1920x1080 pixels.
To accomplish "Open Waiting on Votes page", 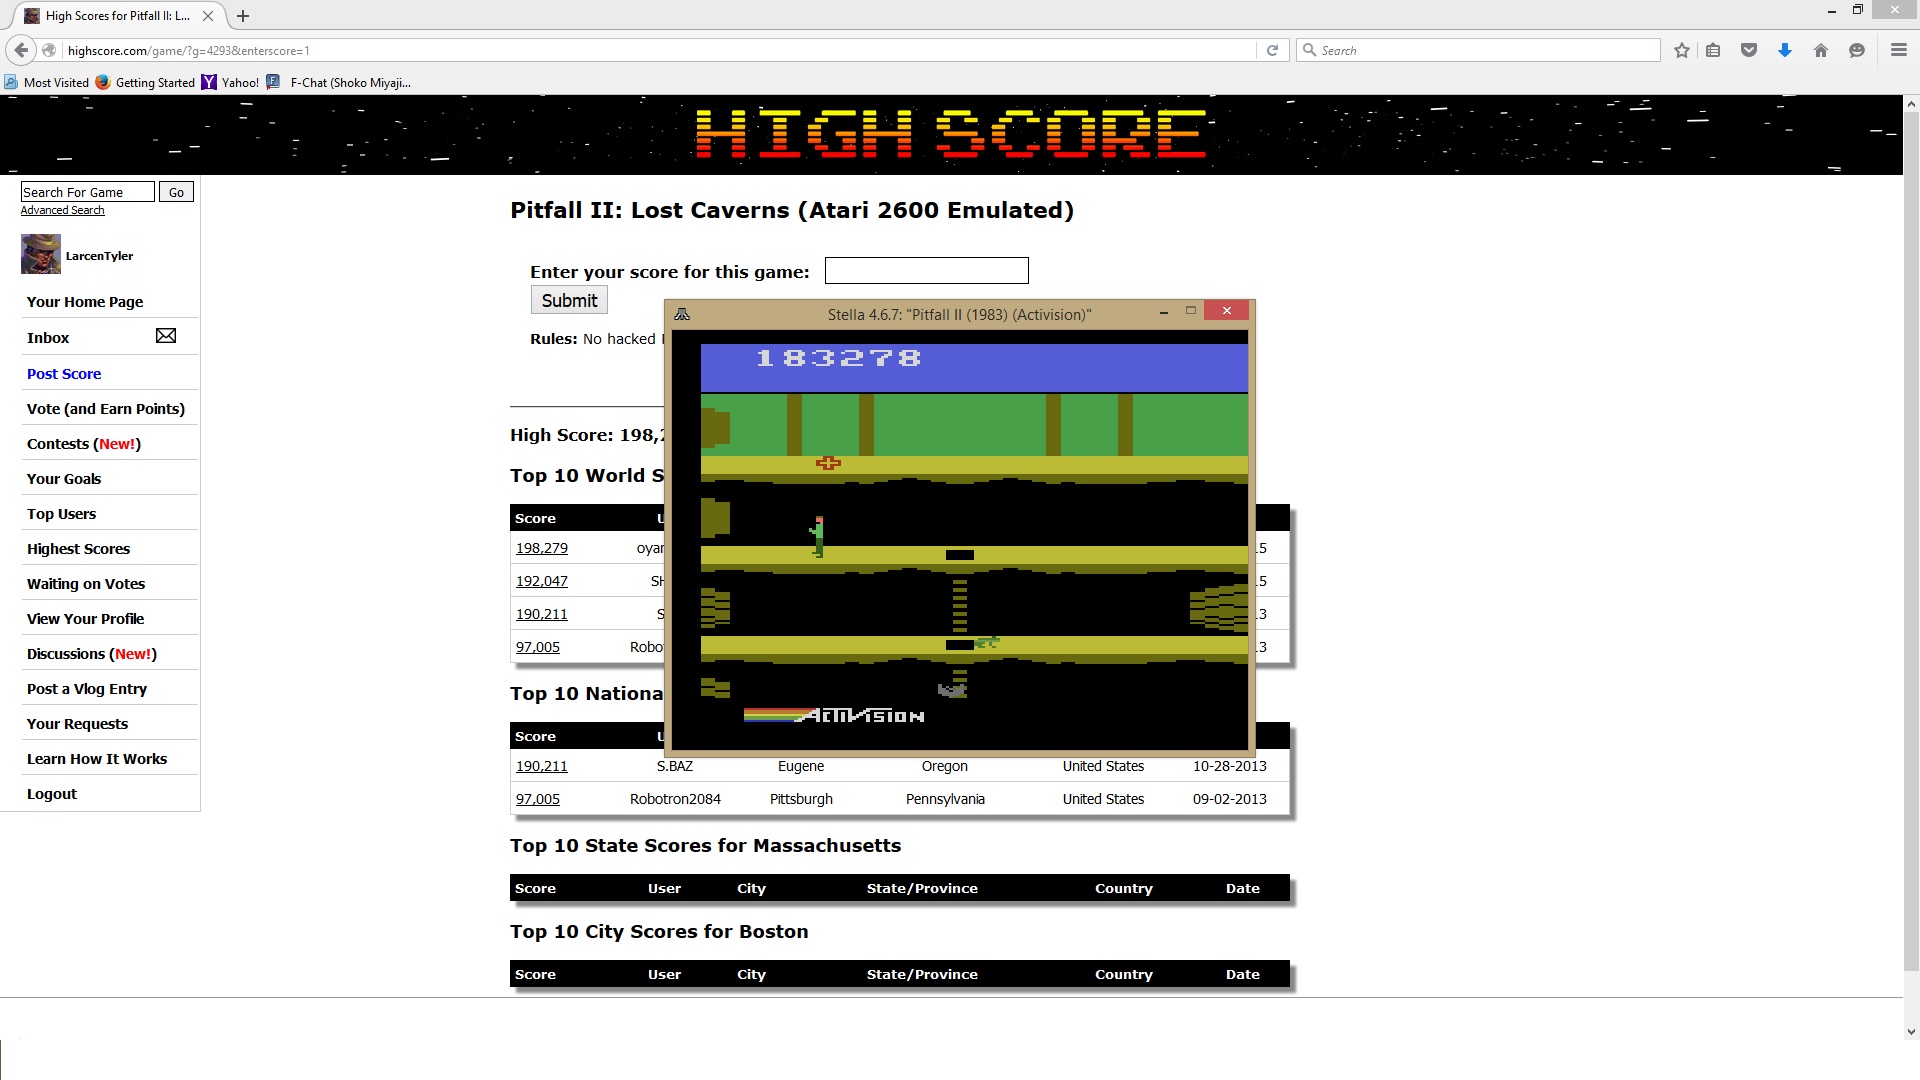I will pos(86,584).
